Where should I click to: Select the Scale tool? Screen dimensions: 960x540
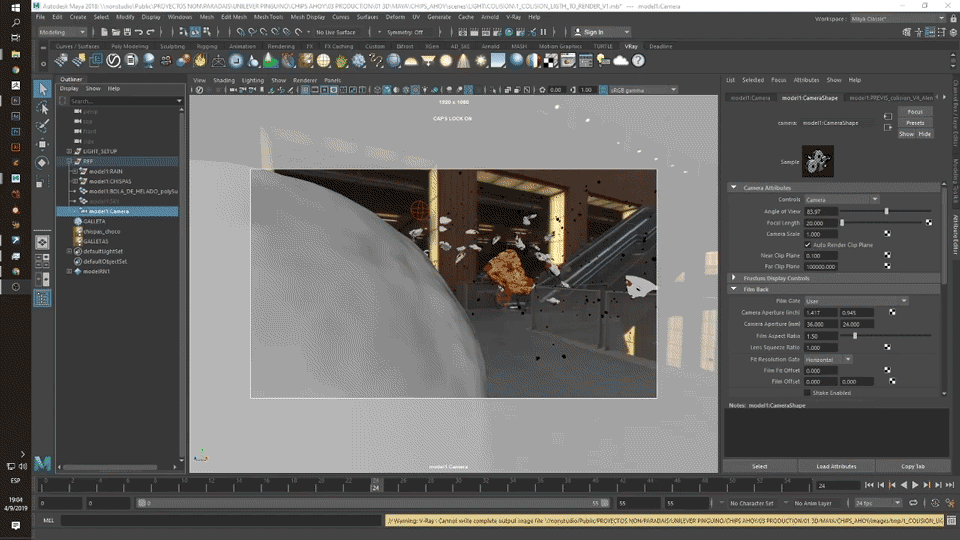coord(42,181)
